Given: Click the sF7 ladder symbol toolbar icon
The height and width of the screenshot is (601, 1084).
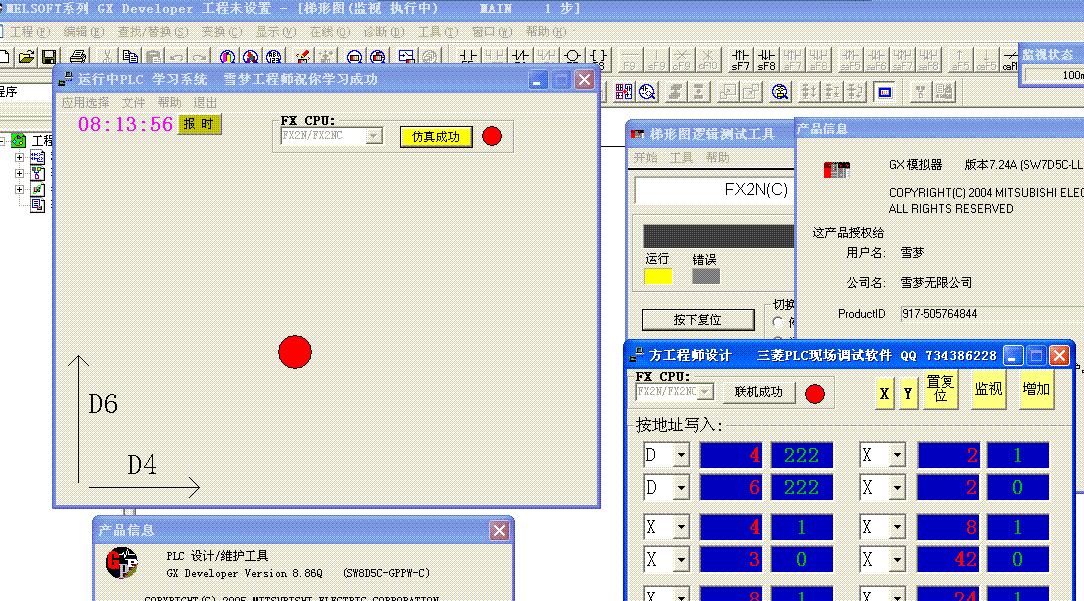Looking at the screenshot, I should [x=741, y=59].
